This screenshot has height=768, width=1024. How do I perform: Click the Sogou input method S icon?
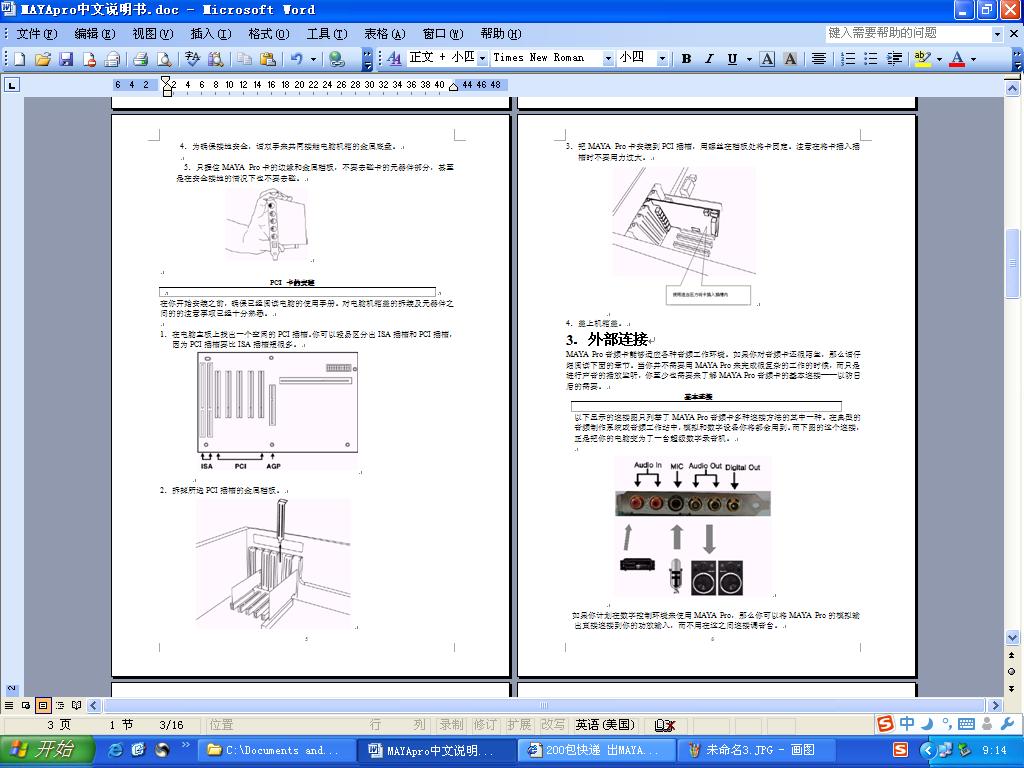(x=885, y=724)
